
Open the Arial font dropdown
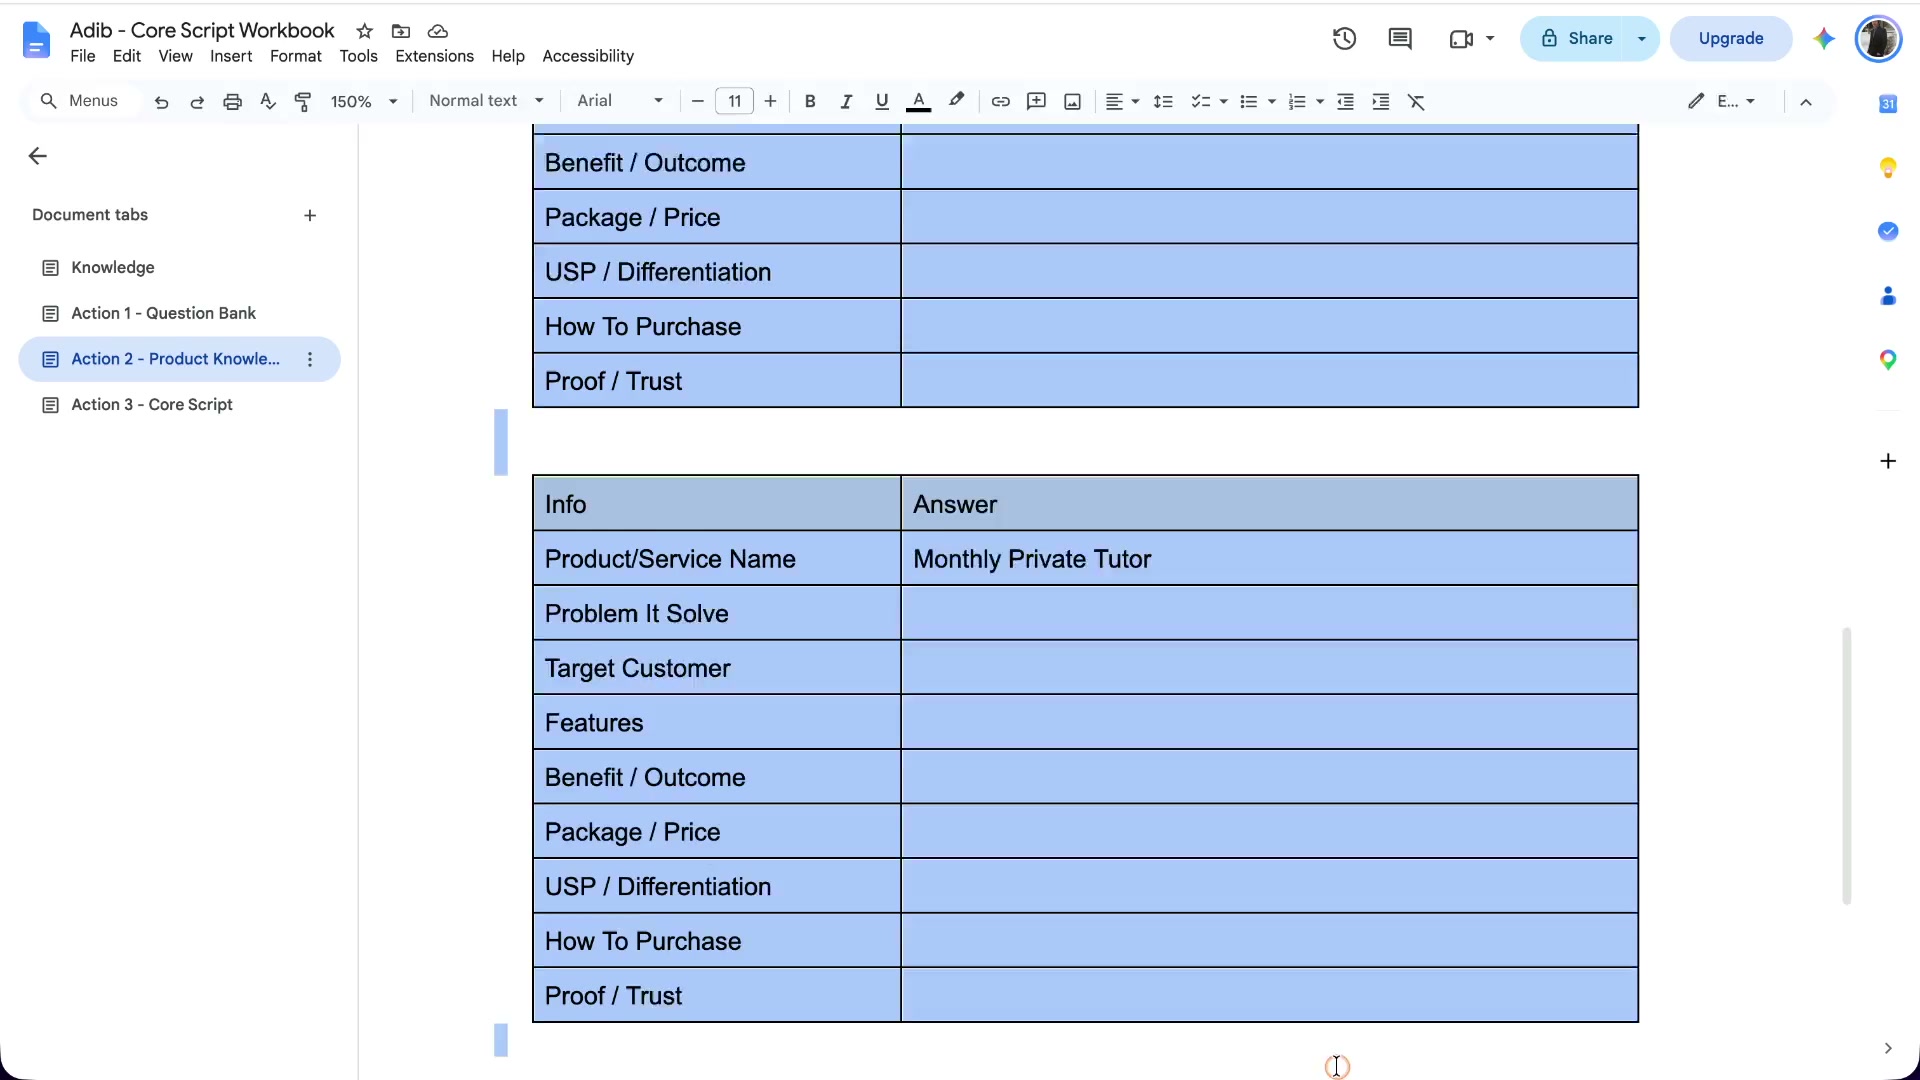pos(620,101)
